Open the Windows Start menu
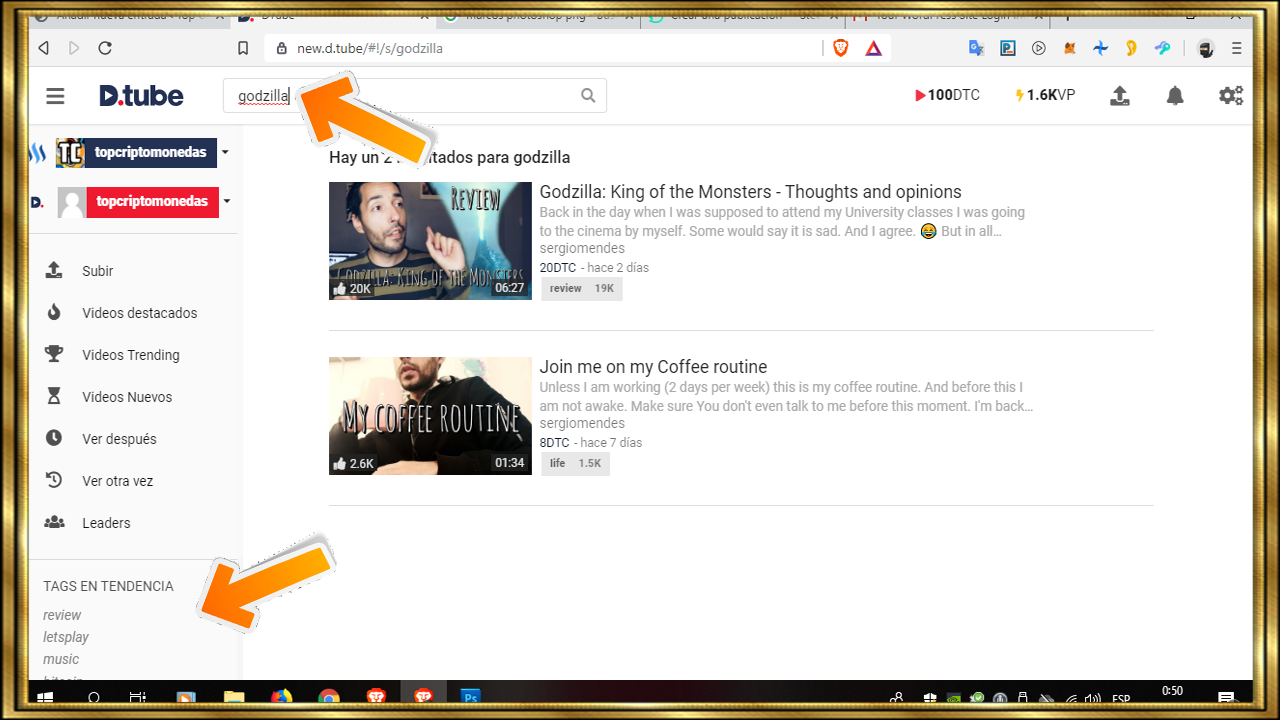 [x=46, y=697]
